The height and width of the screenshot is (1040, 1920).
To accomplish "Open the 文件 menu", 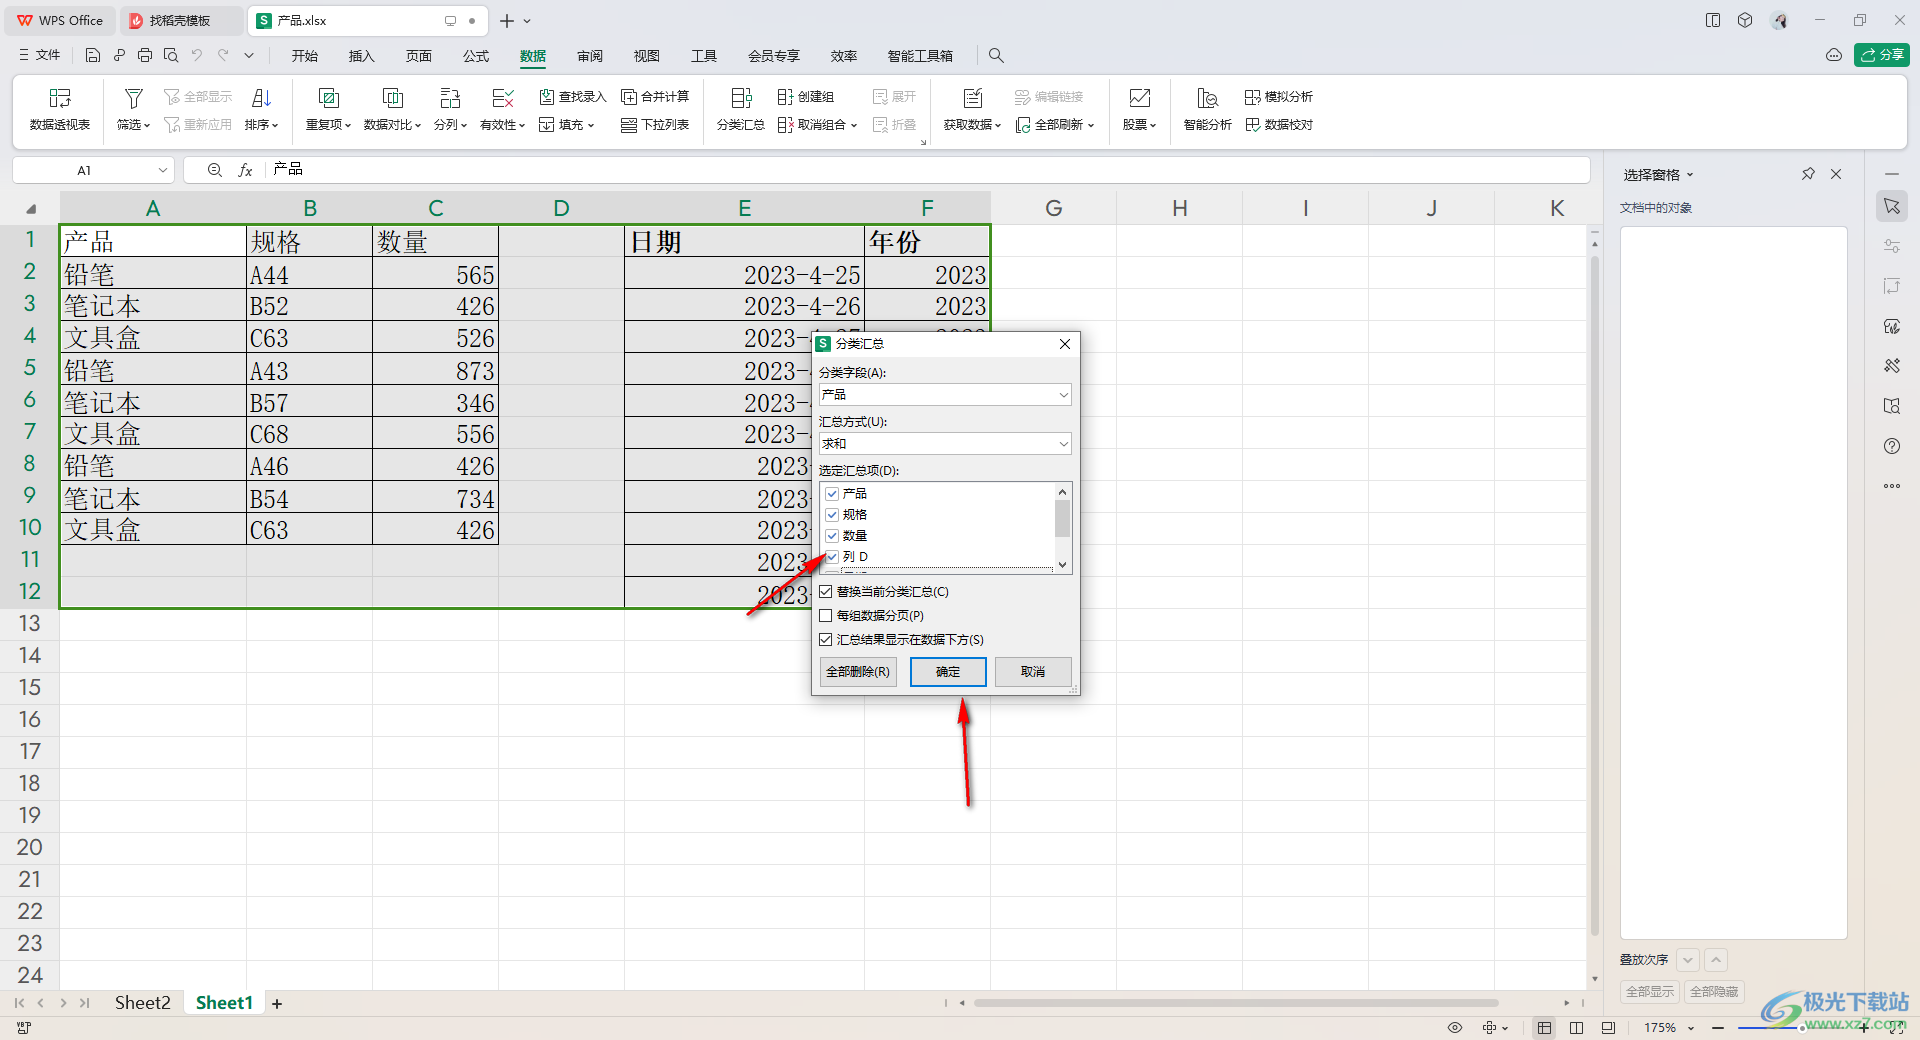I will point(40,55).
